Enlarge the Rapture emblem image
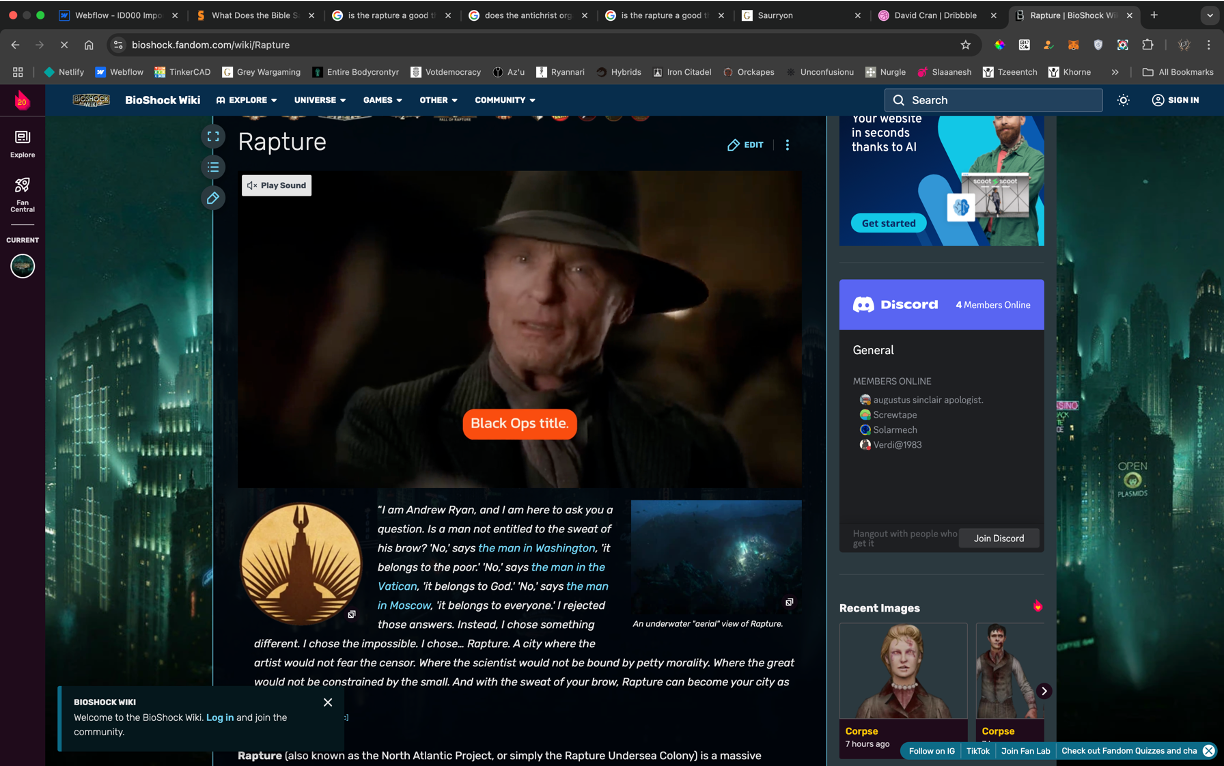The height and width of the screenshot is (766, 1224). 351,615
